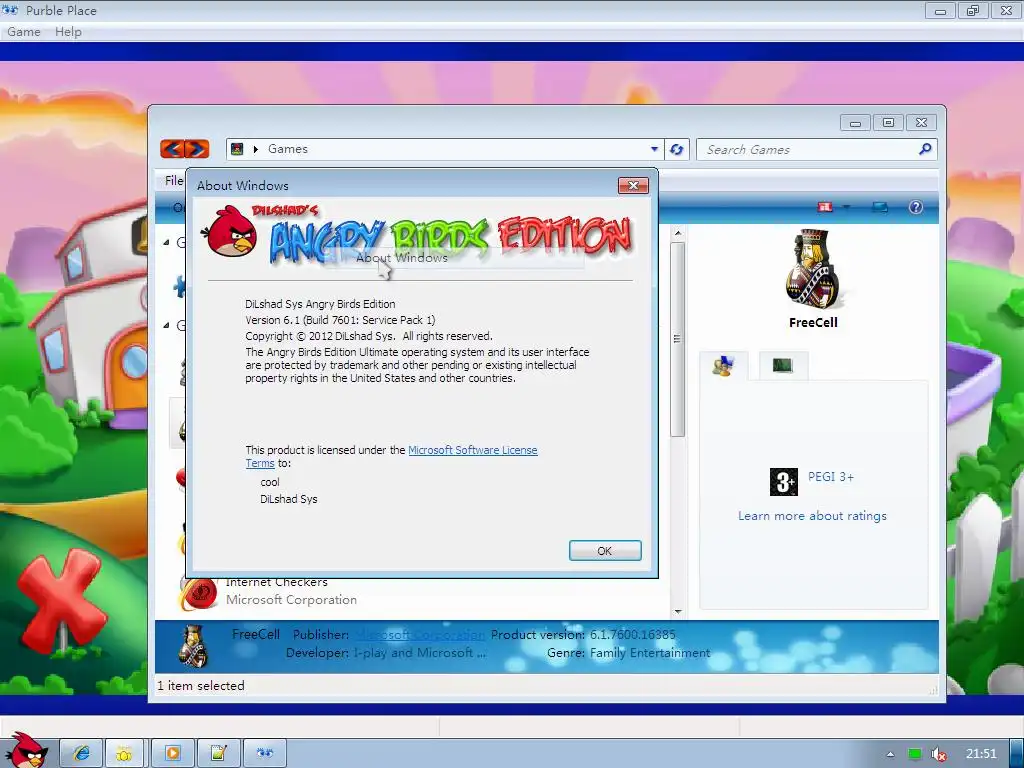Click in the Search Games field
The image size is (1024, 768).
pyautogui.click(x=816, y=150)
